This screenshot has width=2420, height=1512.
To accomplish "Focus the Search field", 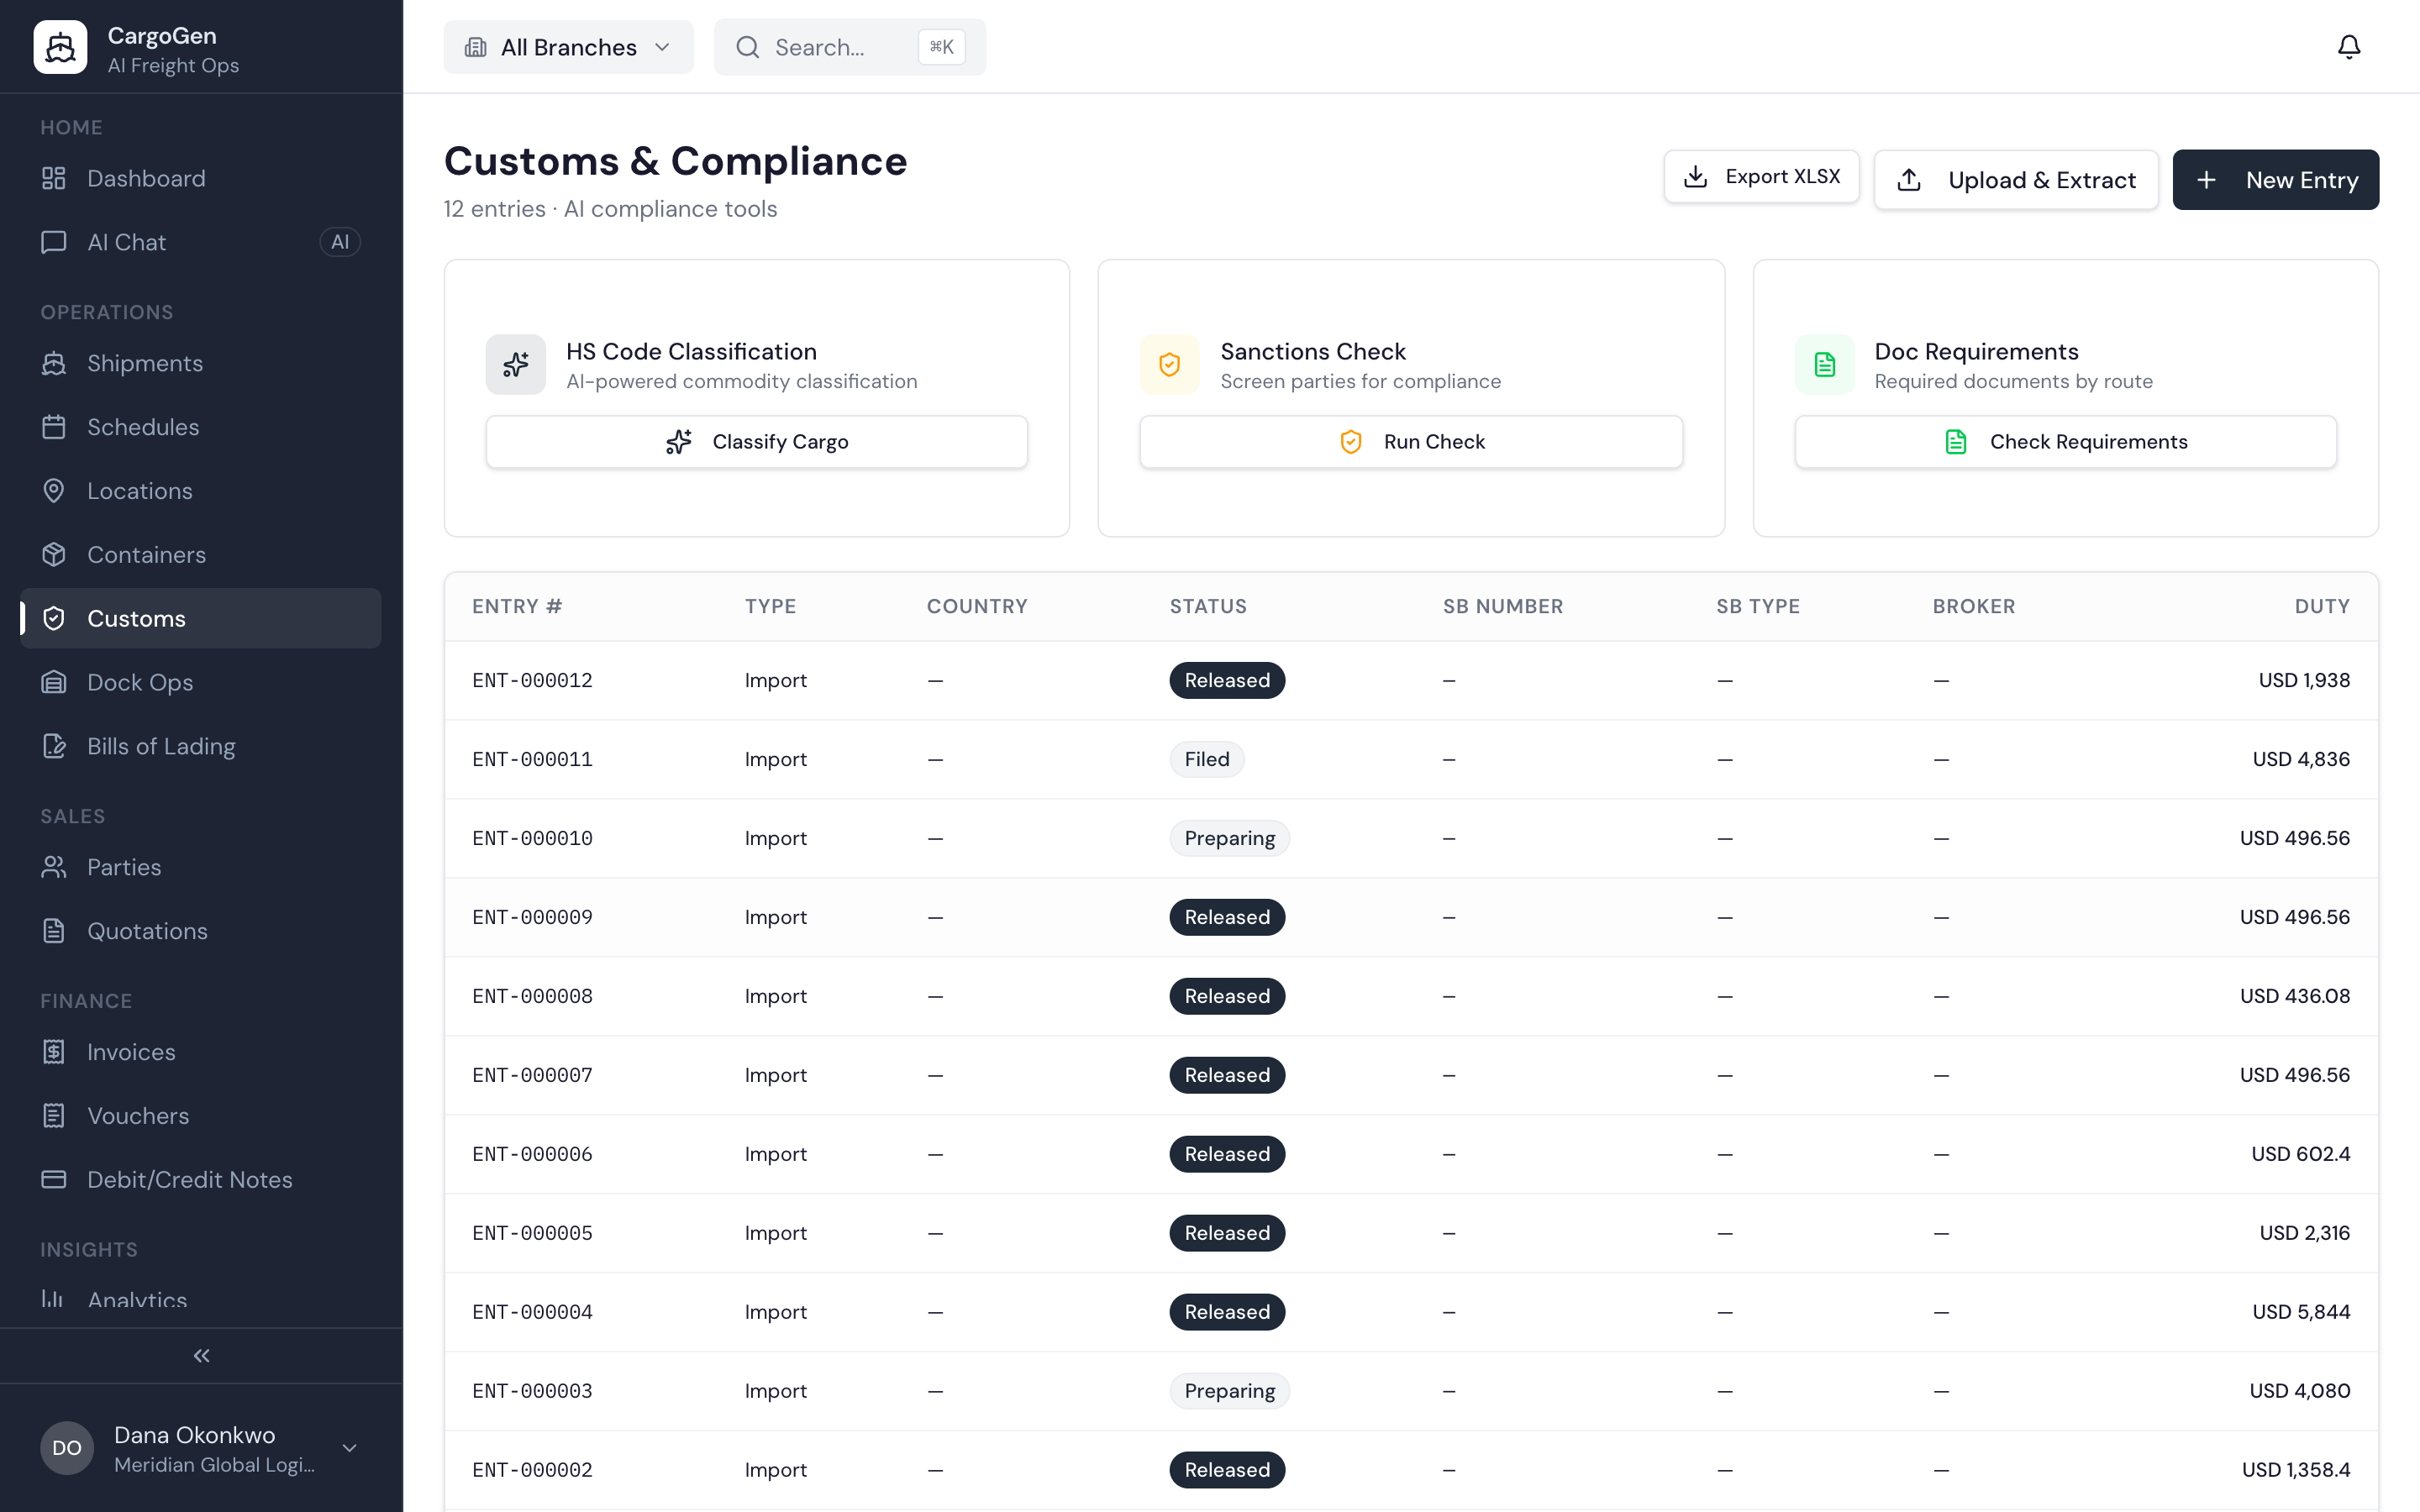I will pos(849,47).
